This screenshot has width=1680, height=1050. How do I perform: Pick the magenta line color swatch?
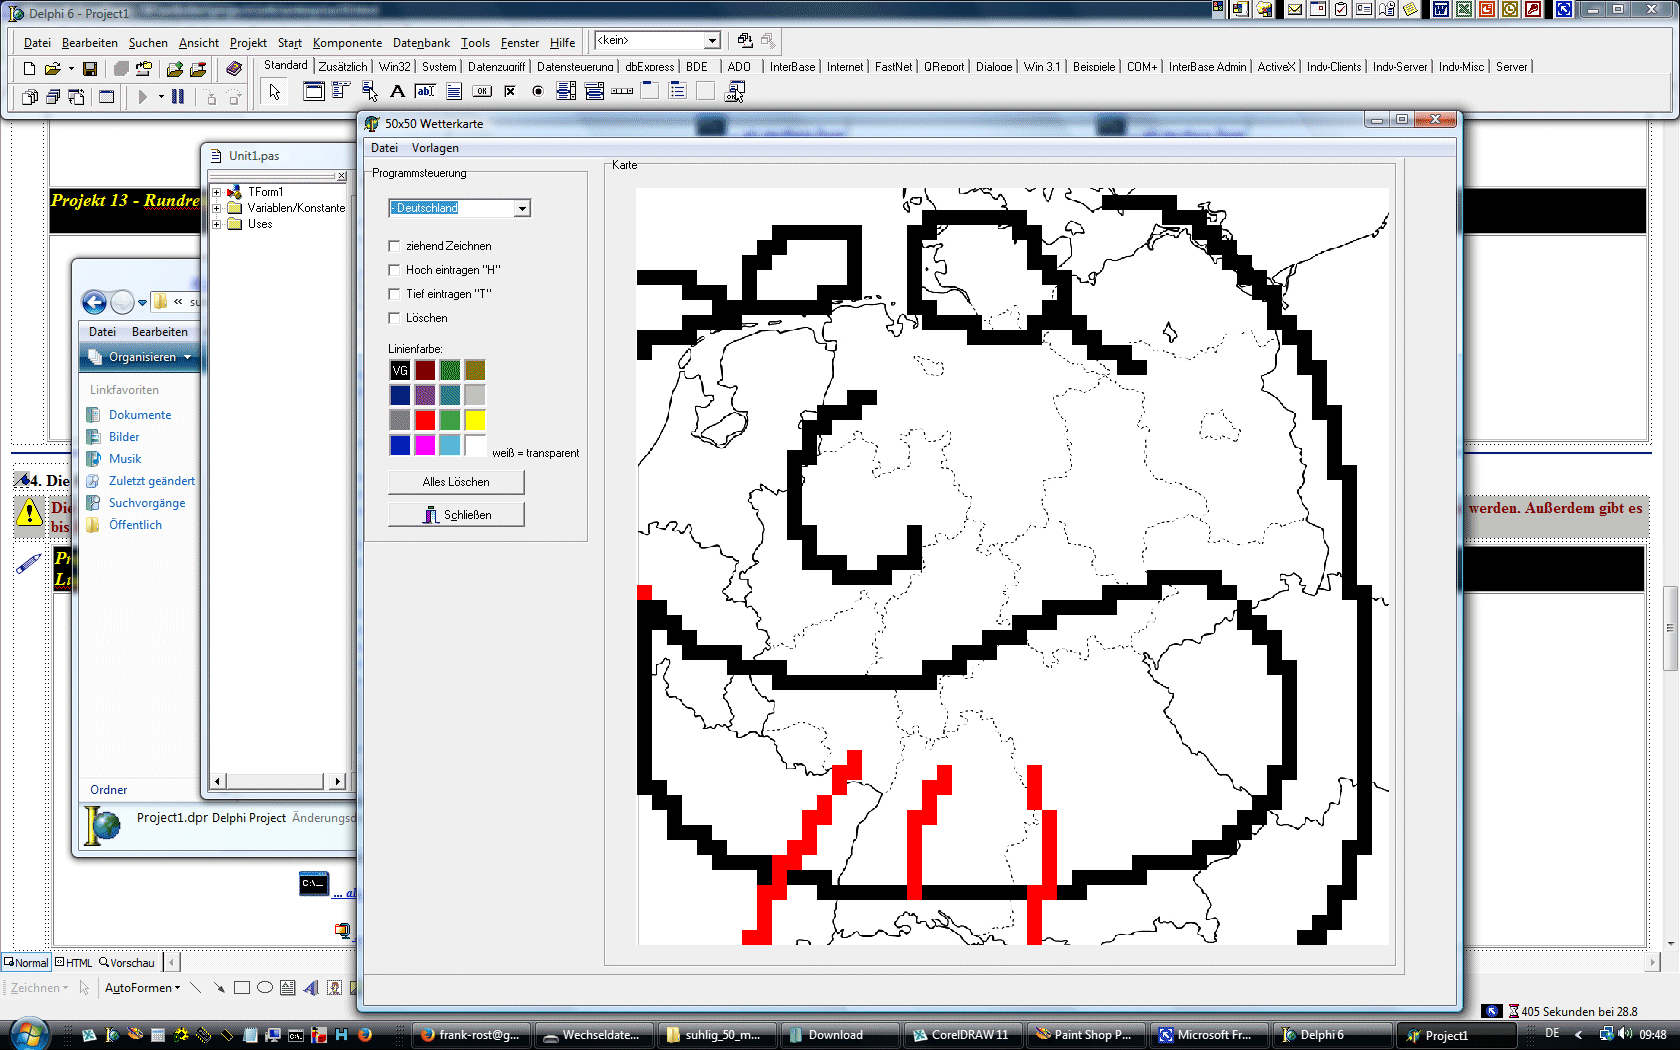tap(425, 445)
